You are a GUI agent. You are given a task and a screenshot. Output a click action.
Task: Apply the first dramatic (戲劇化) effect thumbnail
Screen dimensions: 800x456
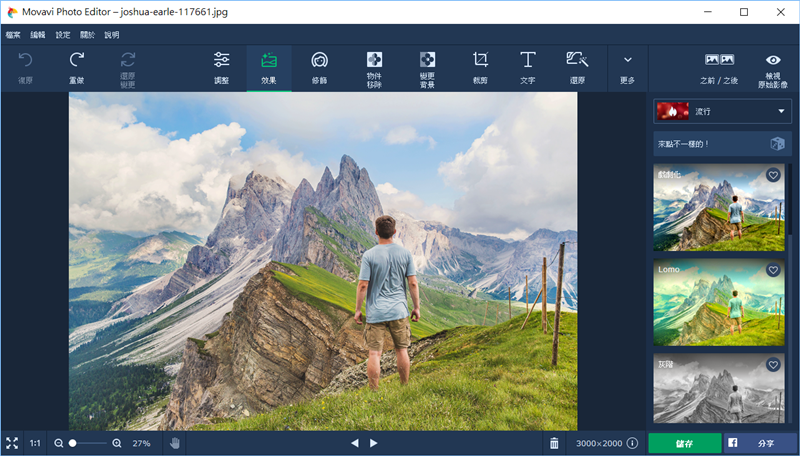pyautogui.click(x=719, y=208)
